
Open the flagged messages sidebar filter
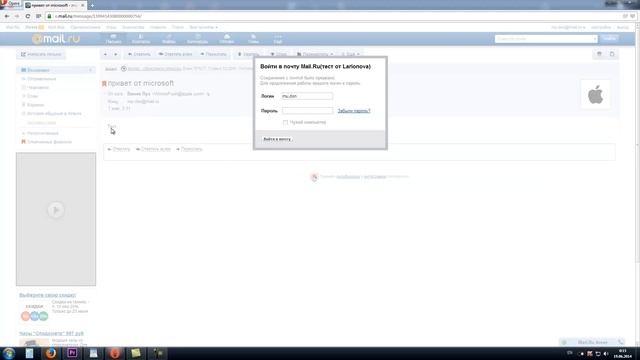point(47,142)
